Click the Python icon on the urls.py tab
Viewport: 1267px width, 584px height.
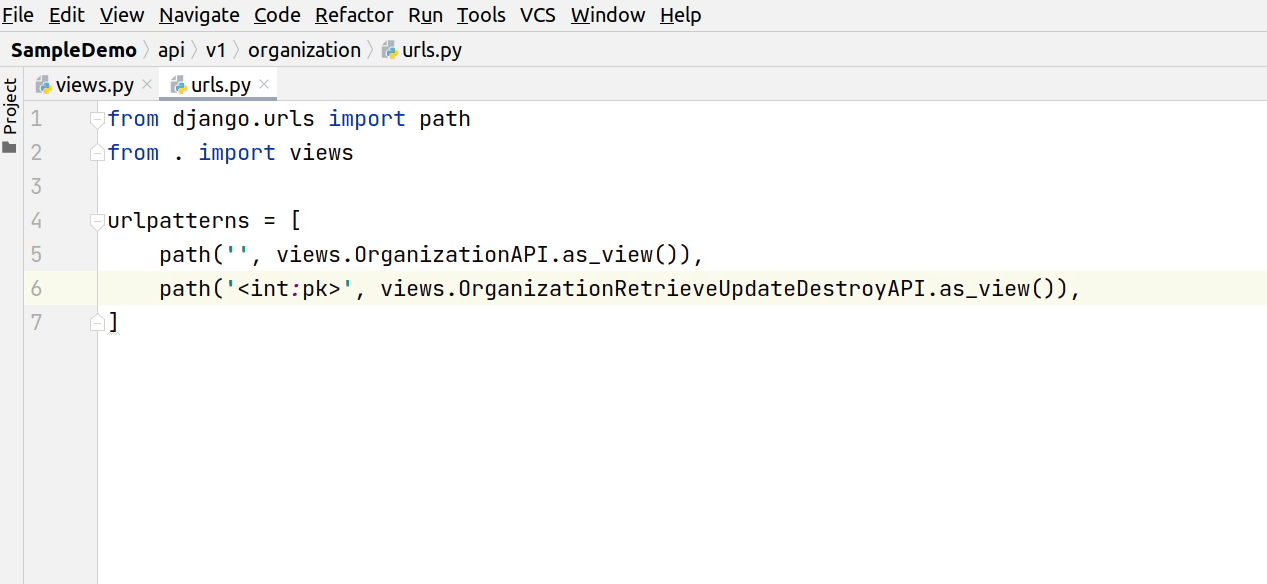(x=179, y=84)
